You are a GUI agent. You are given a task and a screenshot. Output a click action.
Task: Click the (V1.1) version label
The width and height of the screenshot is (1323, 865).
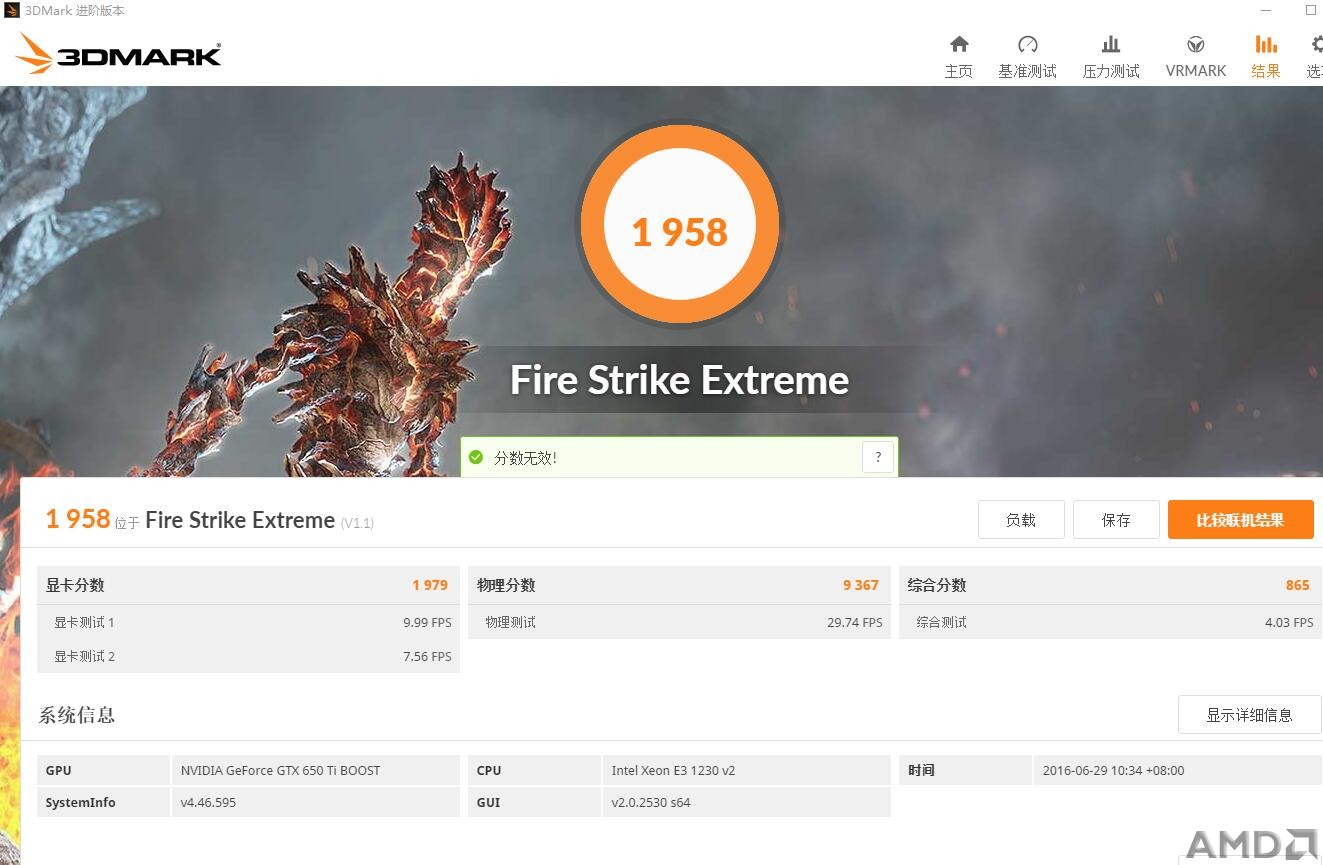point(357,523)
